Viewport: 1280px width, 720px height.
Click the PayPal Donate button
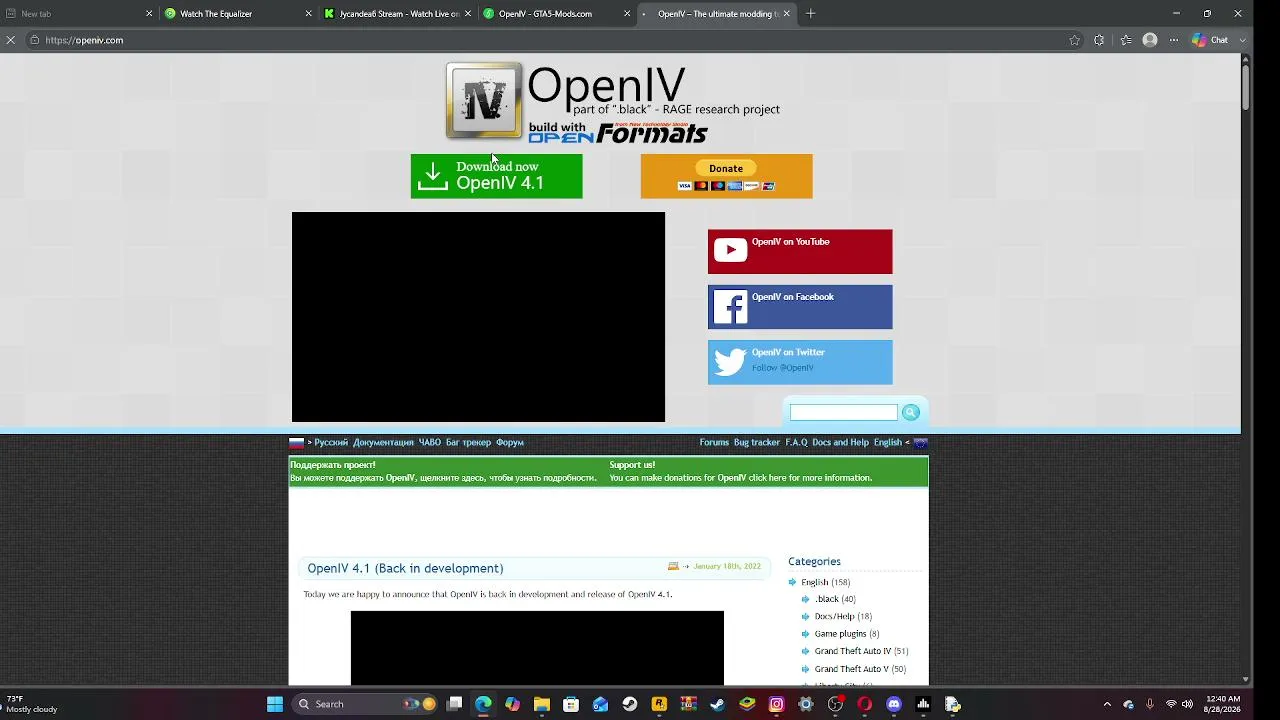(x=726, y=176)
